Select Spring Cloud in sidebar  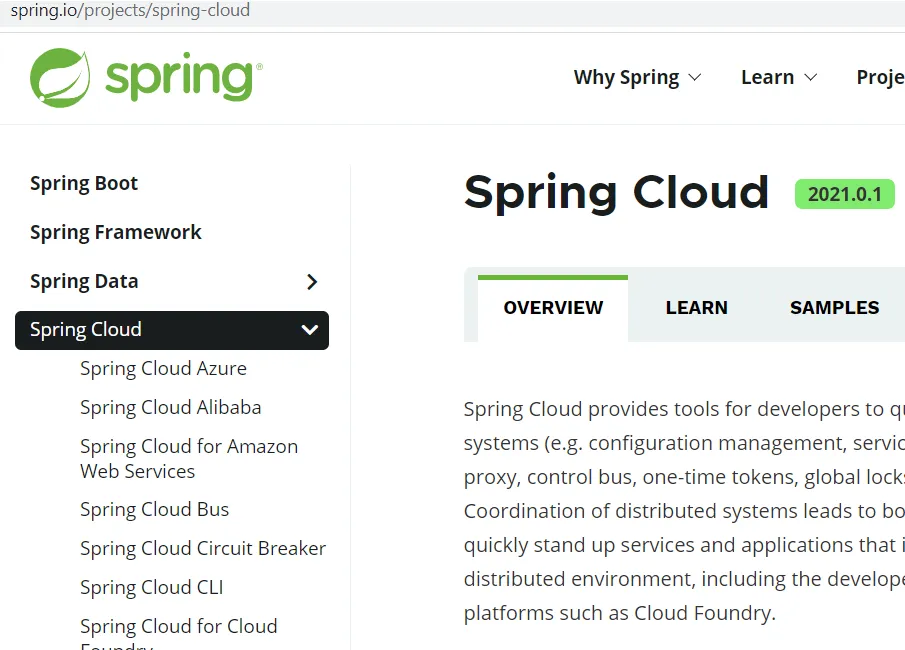[x=172, y=330]
